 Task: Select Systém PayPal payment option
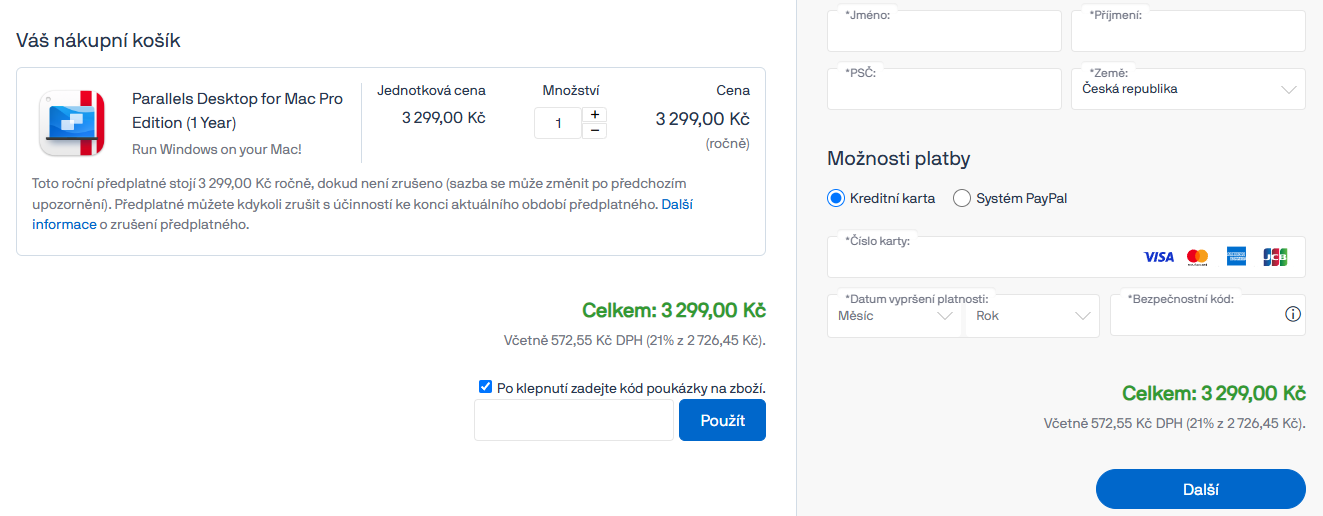tap(962, 198)
